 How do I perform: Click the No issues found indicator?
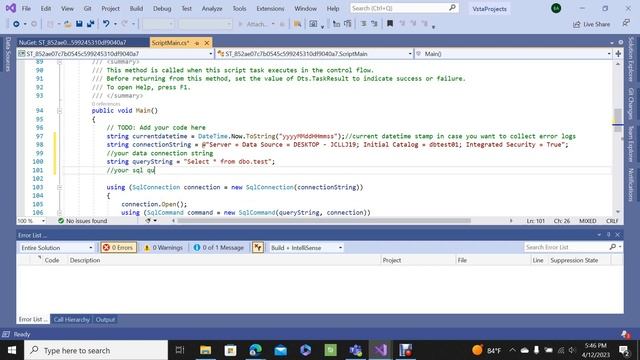point(82,221)
